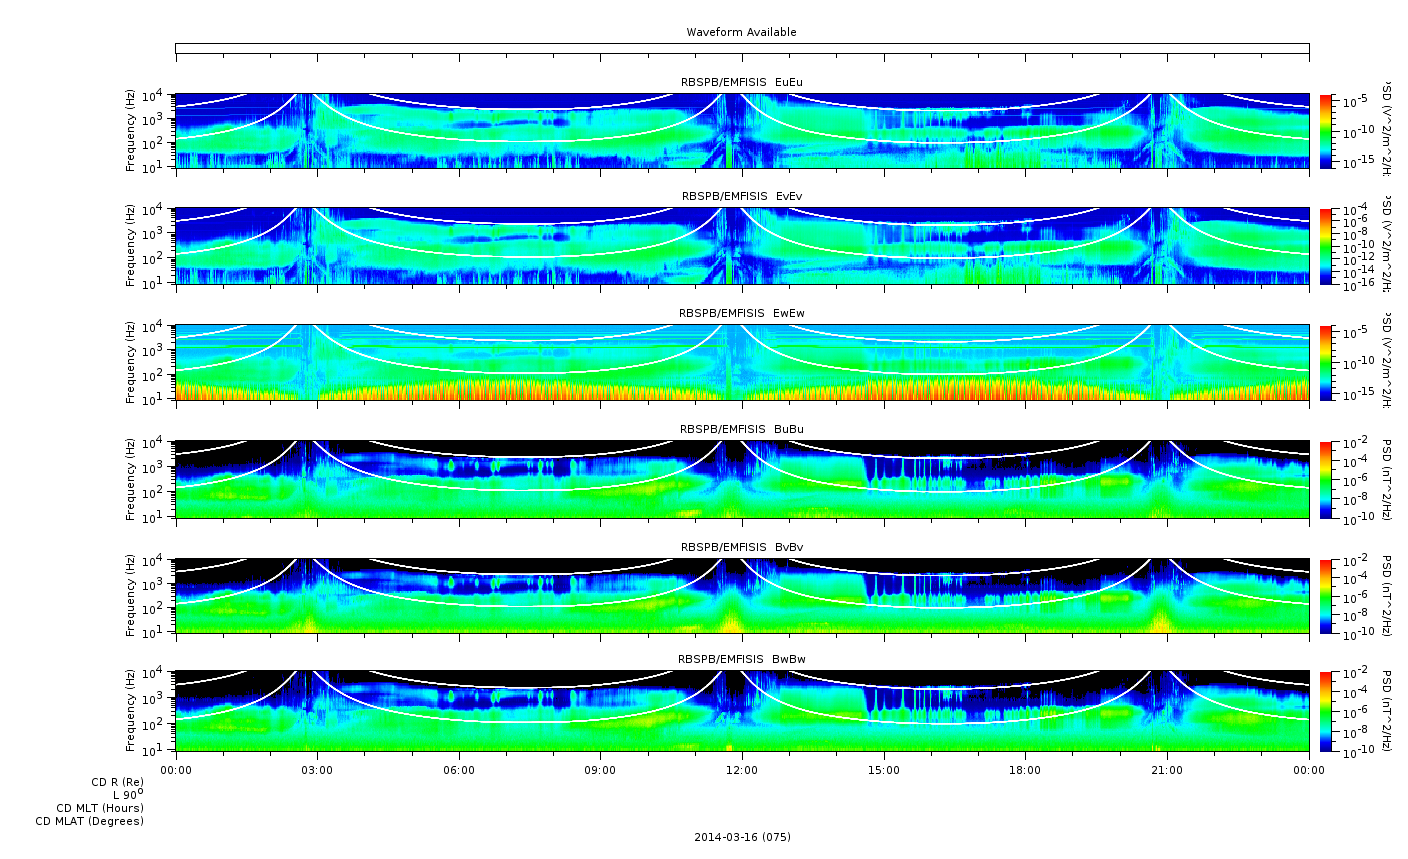Click the BwBw panel color scale bar
Image resolution: width=1408 pixels, height=859 pixels.
[x=1326, y=711]
